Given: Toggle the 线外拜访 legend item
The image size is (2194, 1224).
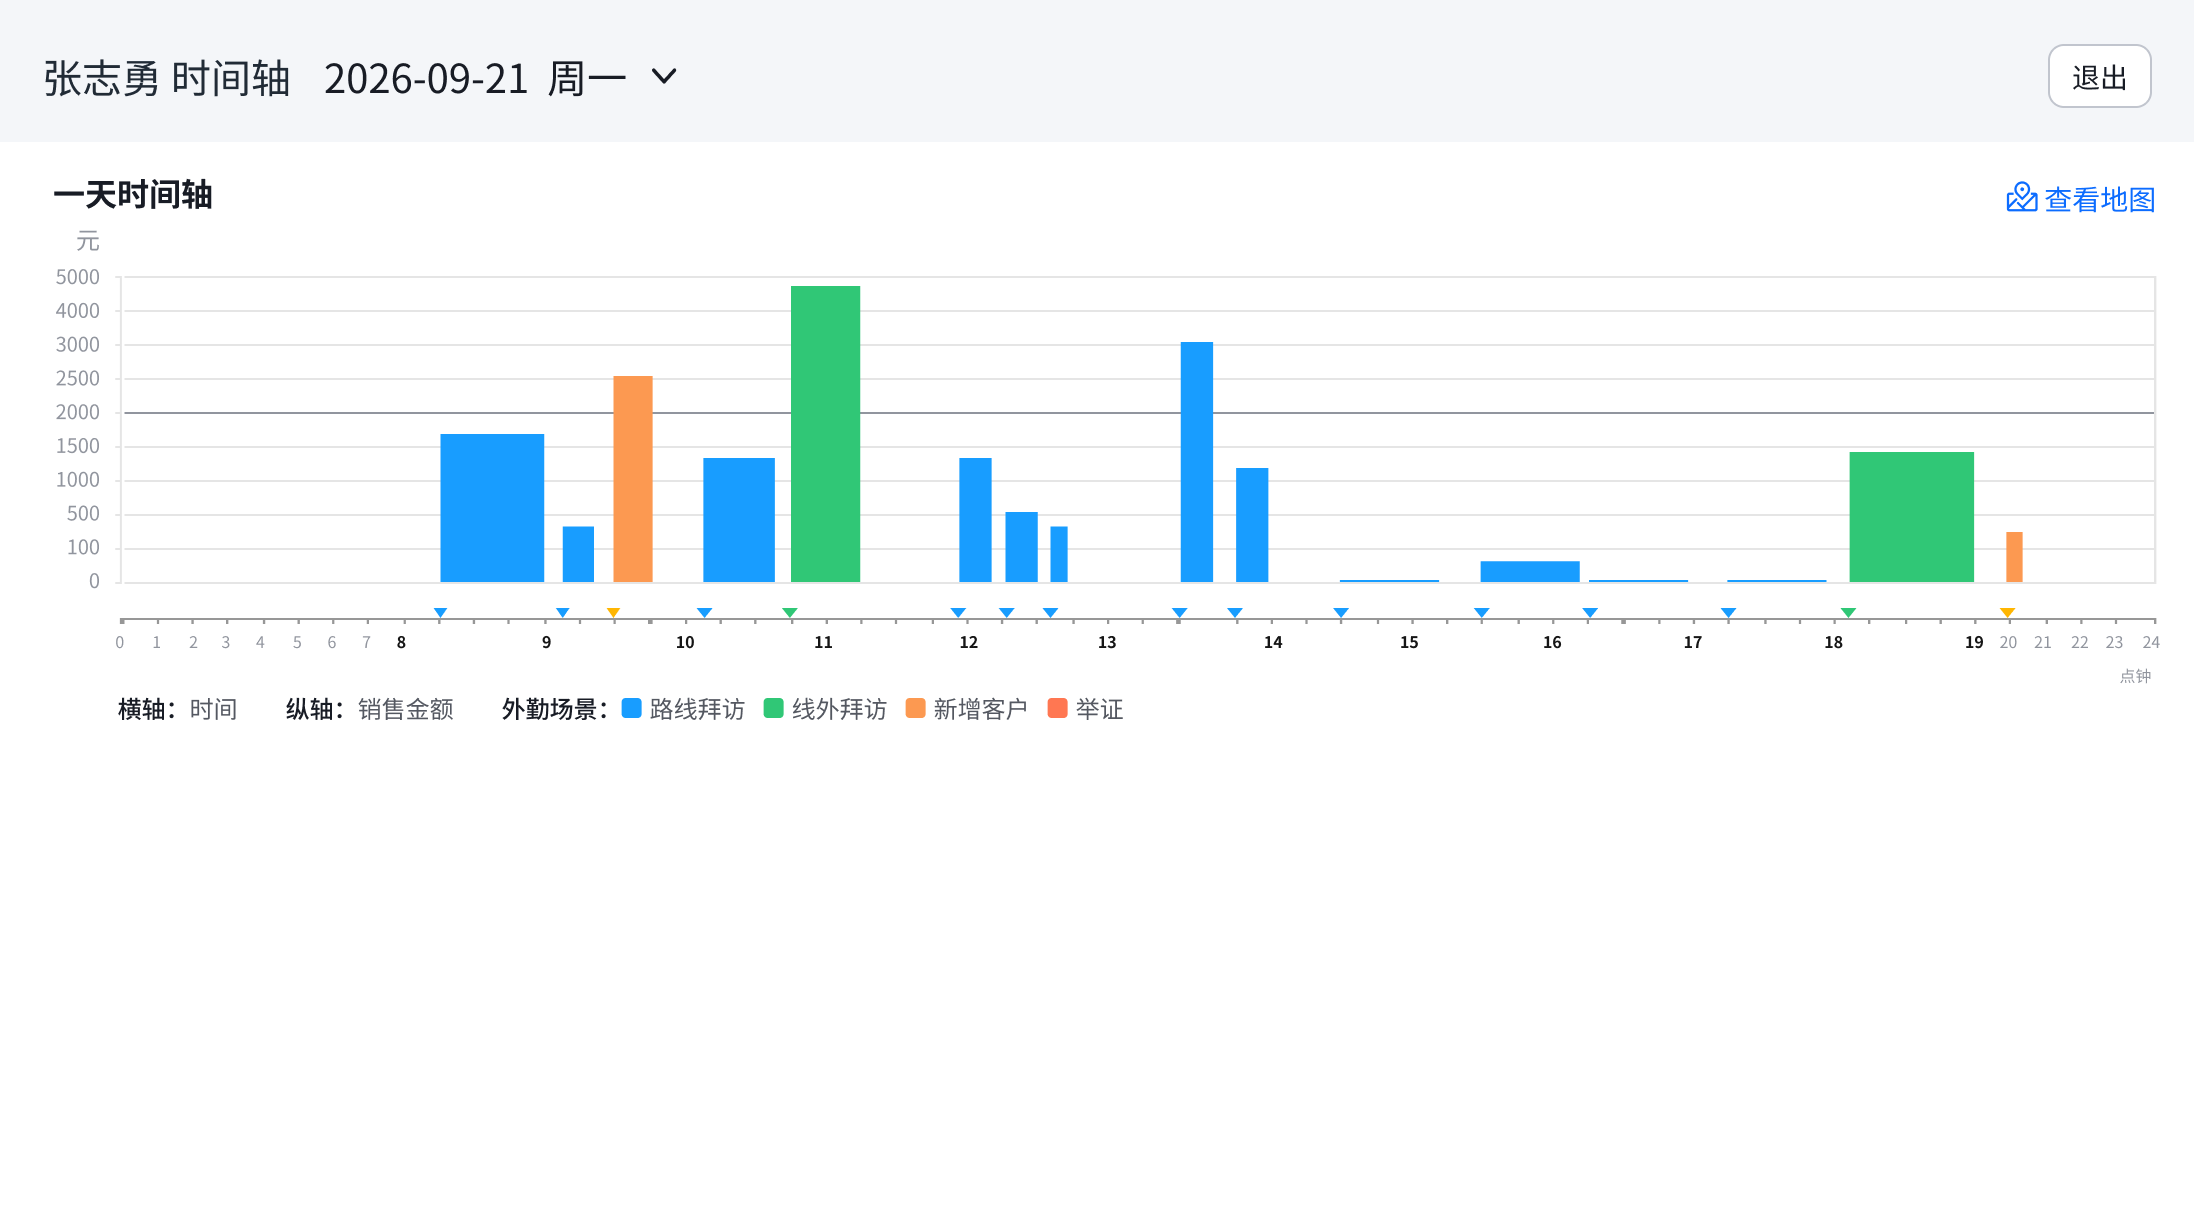Looking at the screenshot, I should click(x=825, y=708).
